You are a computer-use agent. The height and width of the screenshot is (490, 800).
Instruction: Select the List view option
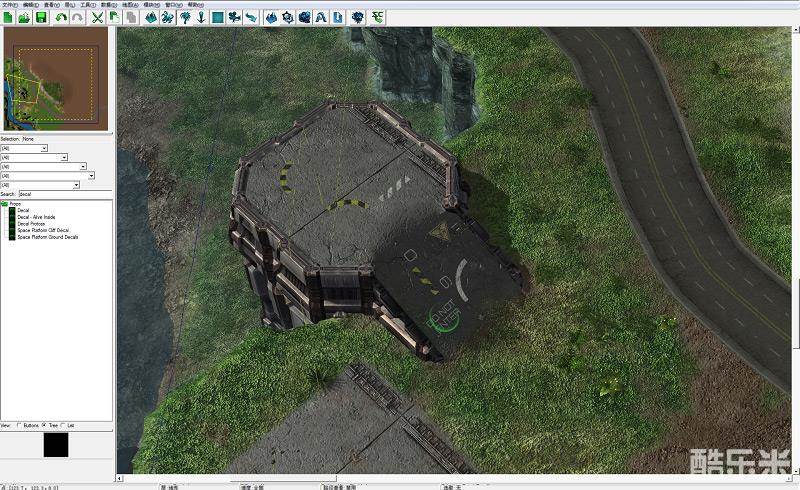pos(64,425)
